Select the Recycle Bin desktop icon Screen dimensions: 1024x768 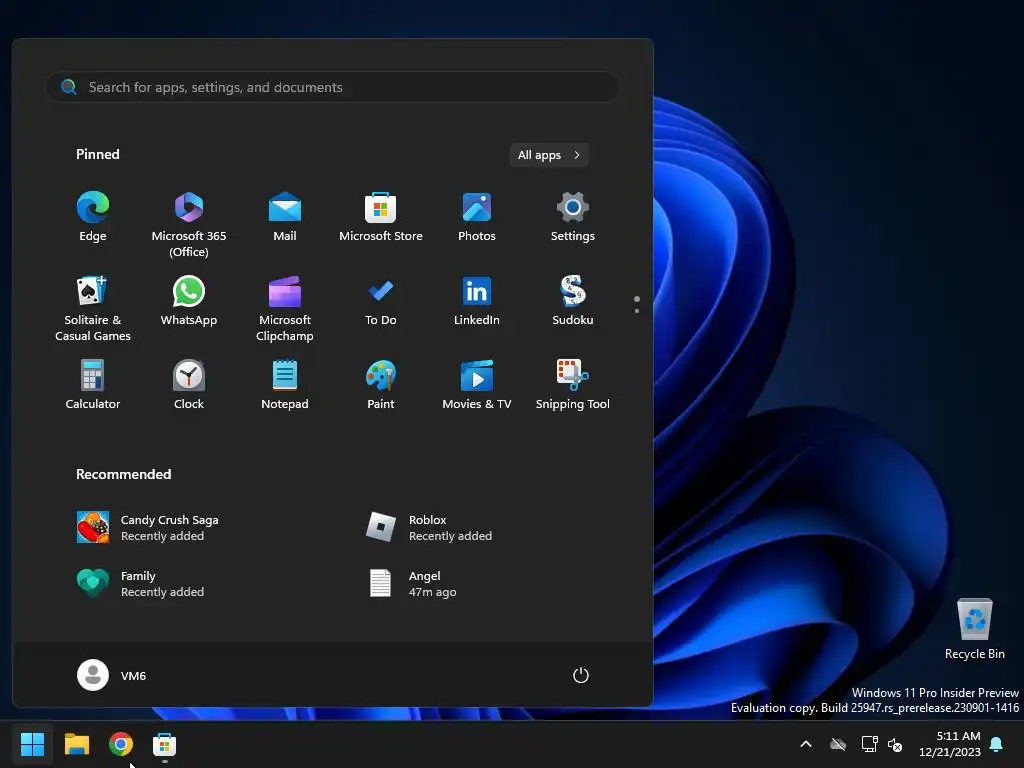click(974, 629)
